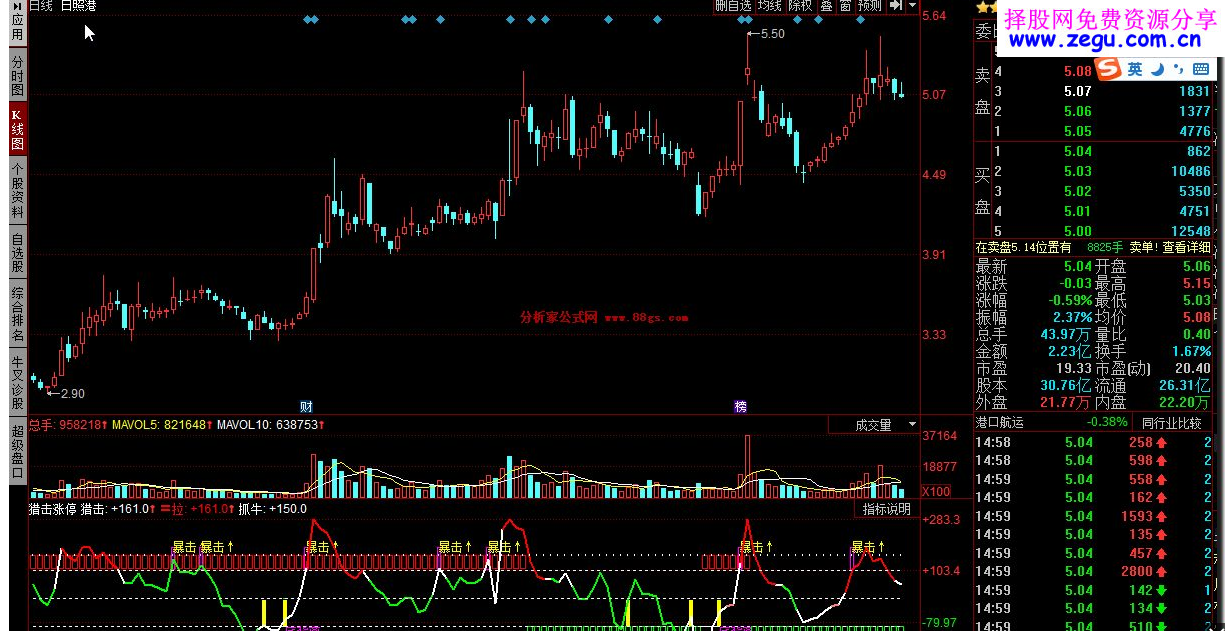Click the 股本 30.76亿 value

click(1066, 385)
